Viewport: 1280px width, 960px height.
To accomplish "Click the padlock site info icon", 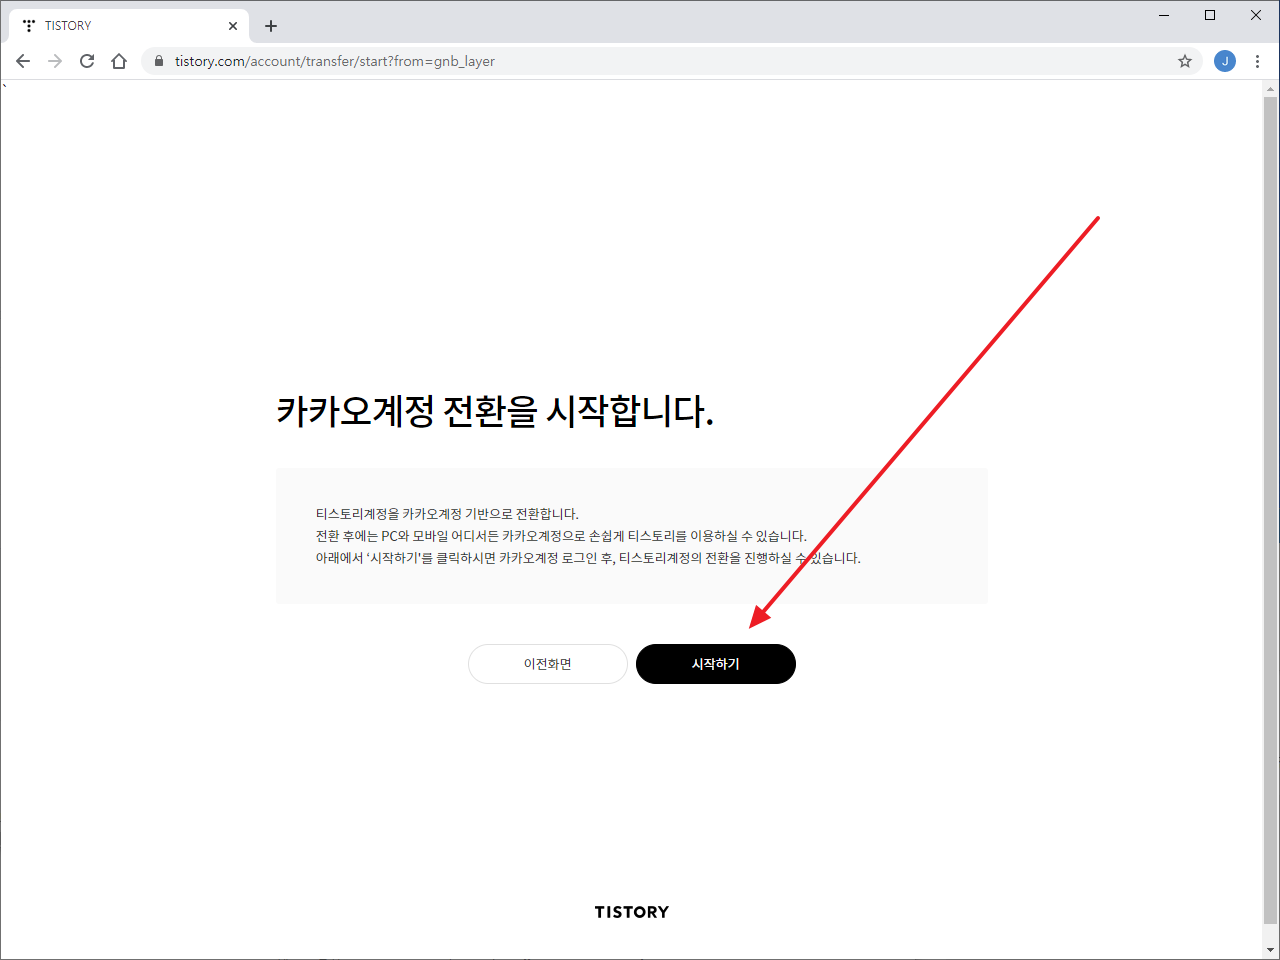I will 159,61.
